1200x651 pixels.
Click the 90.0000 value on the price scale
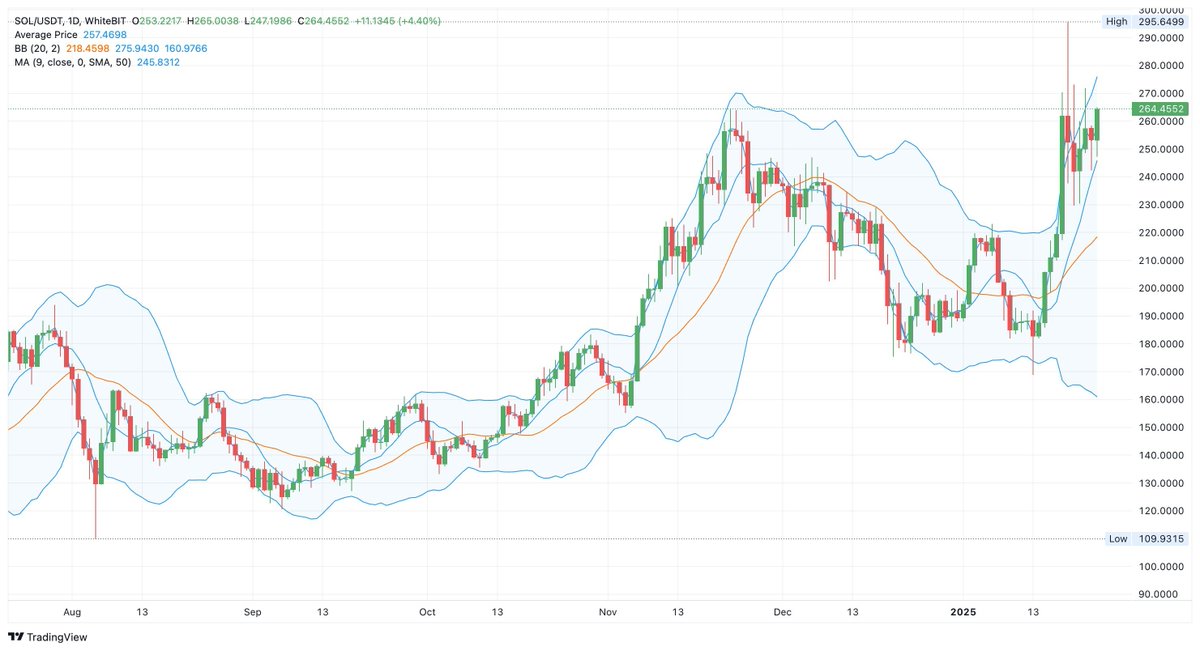pyautogui.click(x=1157, y=592)
